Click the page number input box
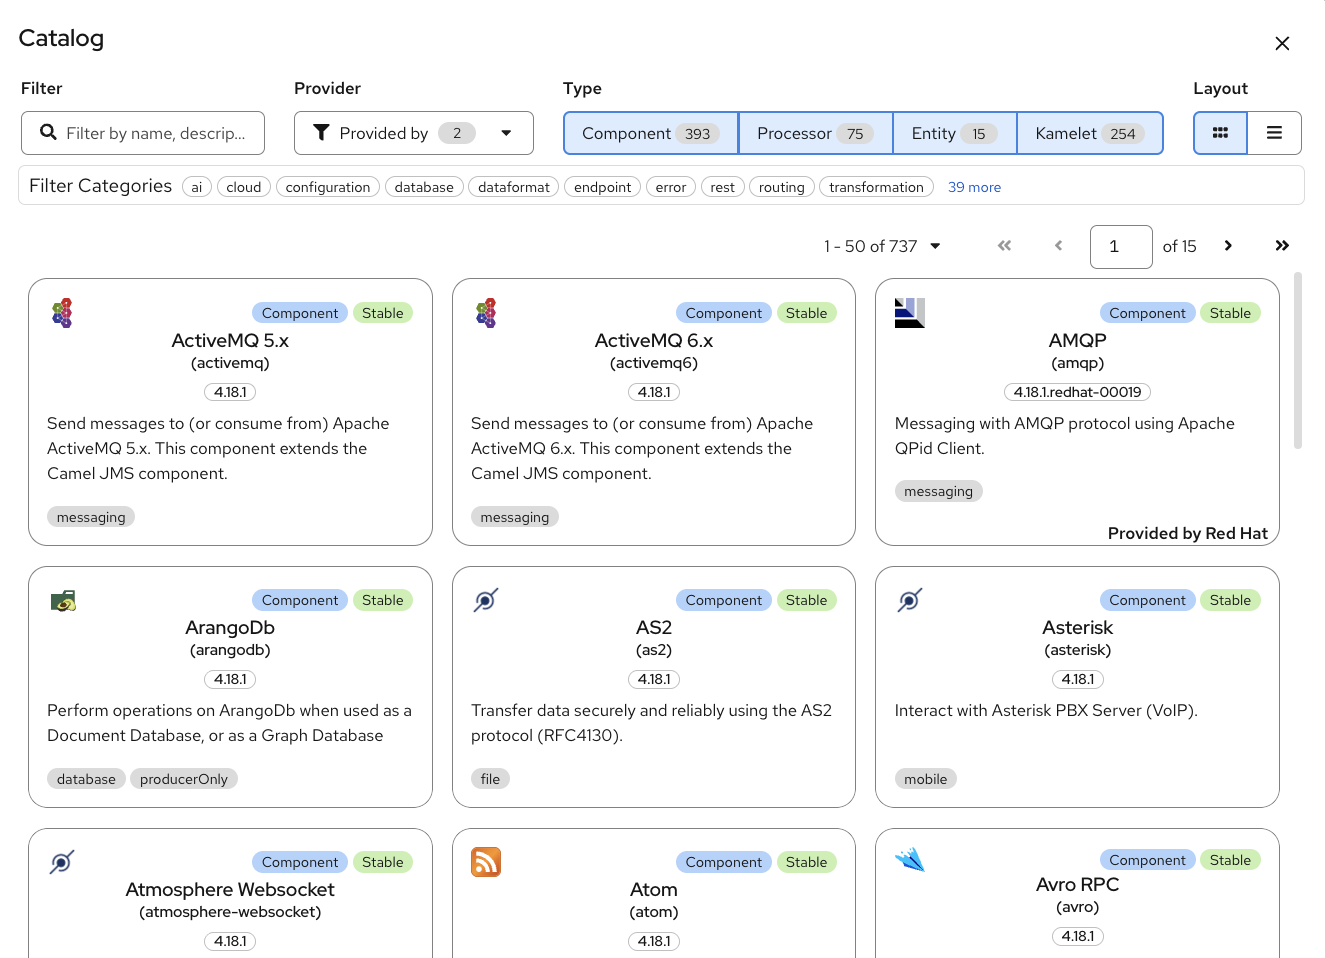The image size is (1325, 958). click(x=1121, y=246)
